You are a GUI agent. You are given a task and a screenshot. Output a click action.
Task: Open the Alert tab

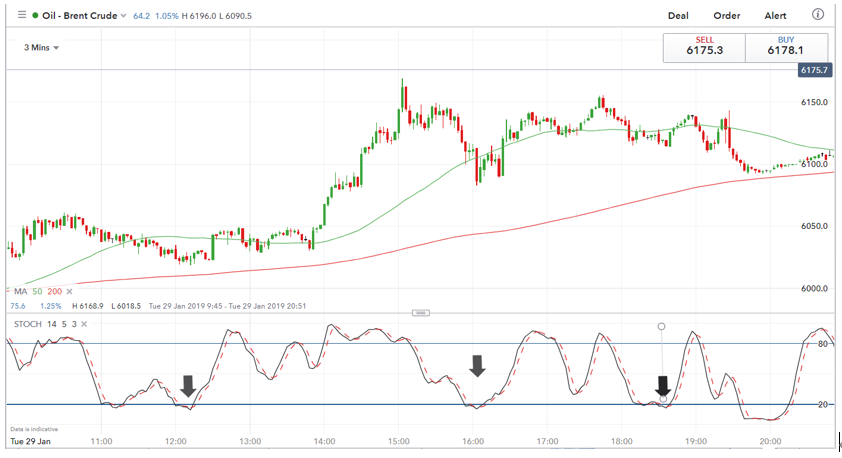pyautogui.click(x=775, y=16)
